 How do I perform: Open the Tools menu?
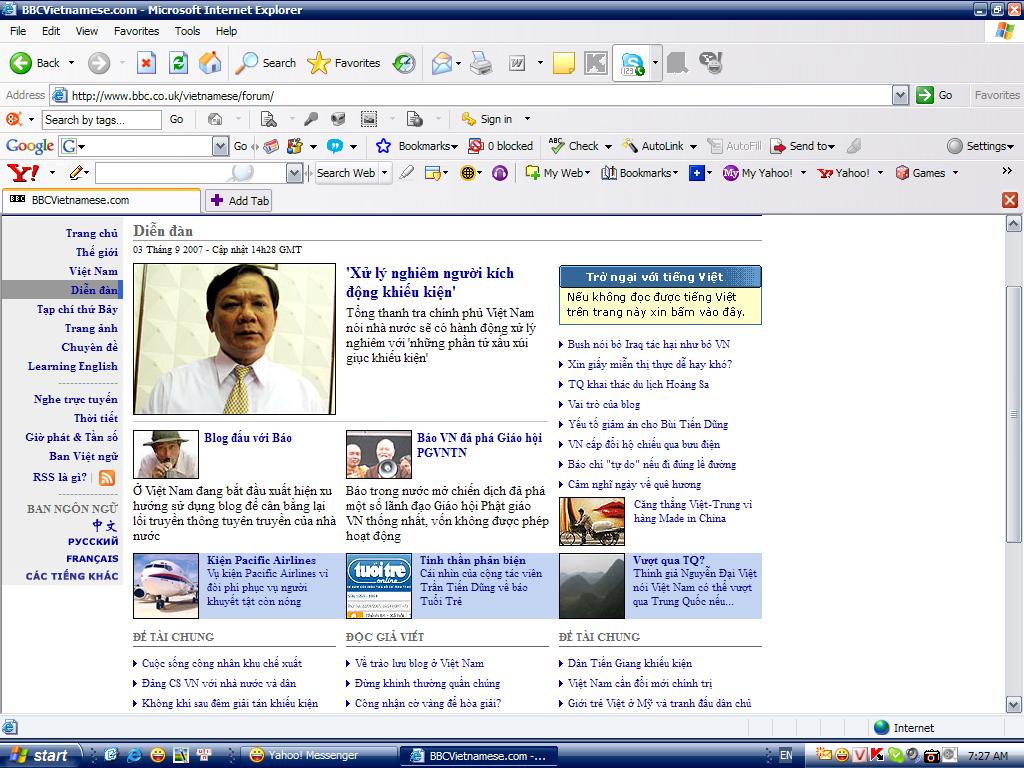tap(187, 31)
